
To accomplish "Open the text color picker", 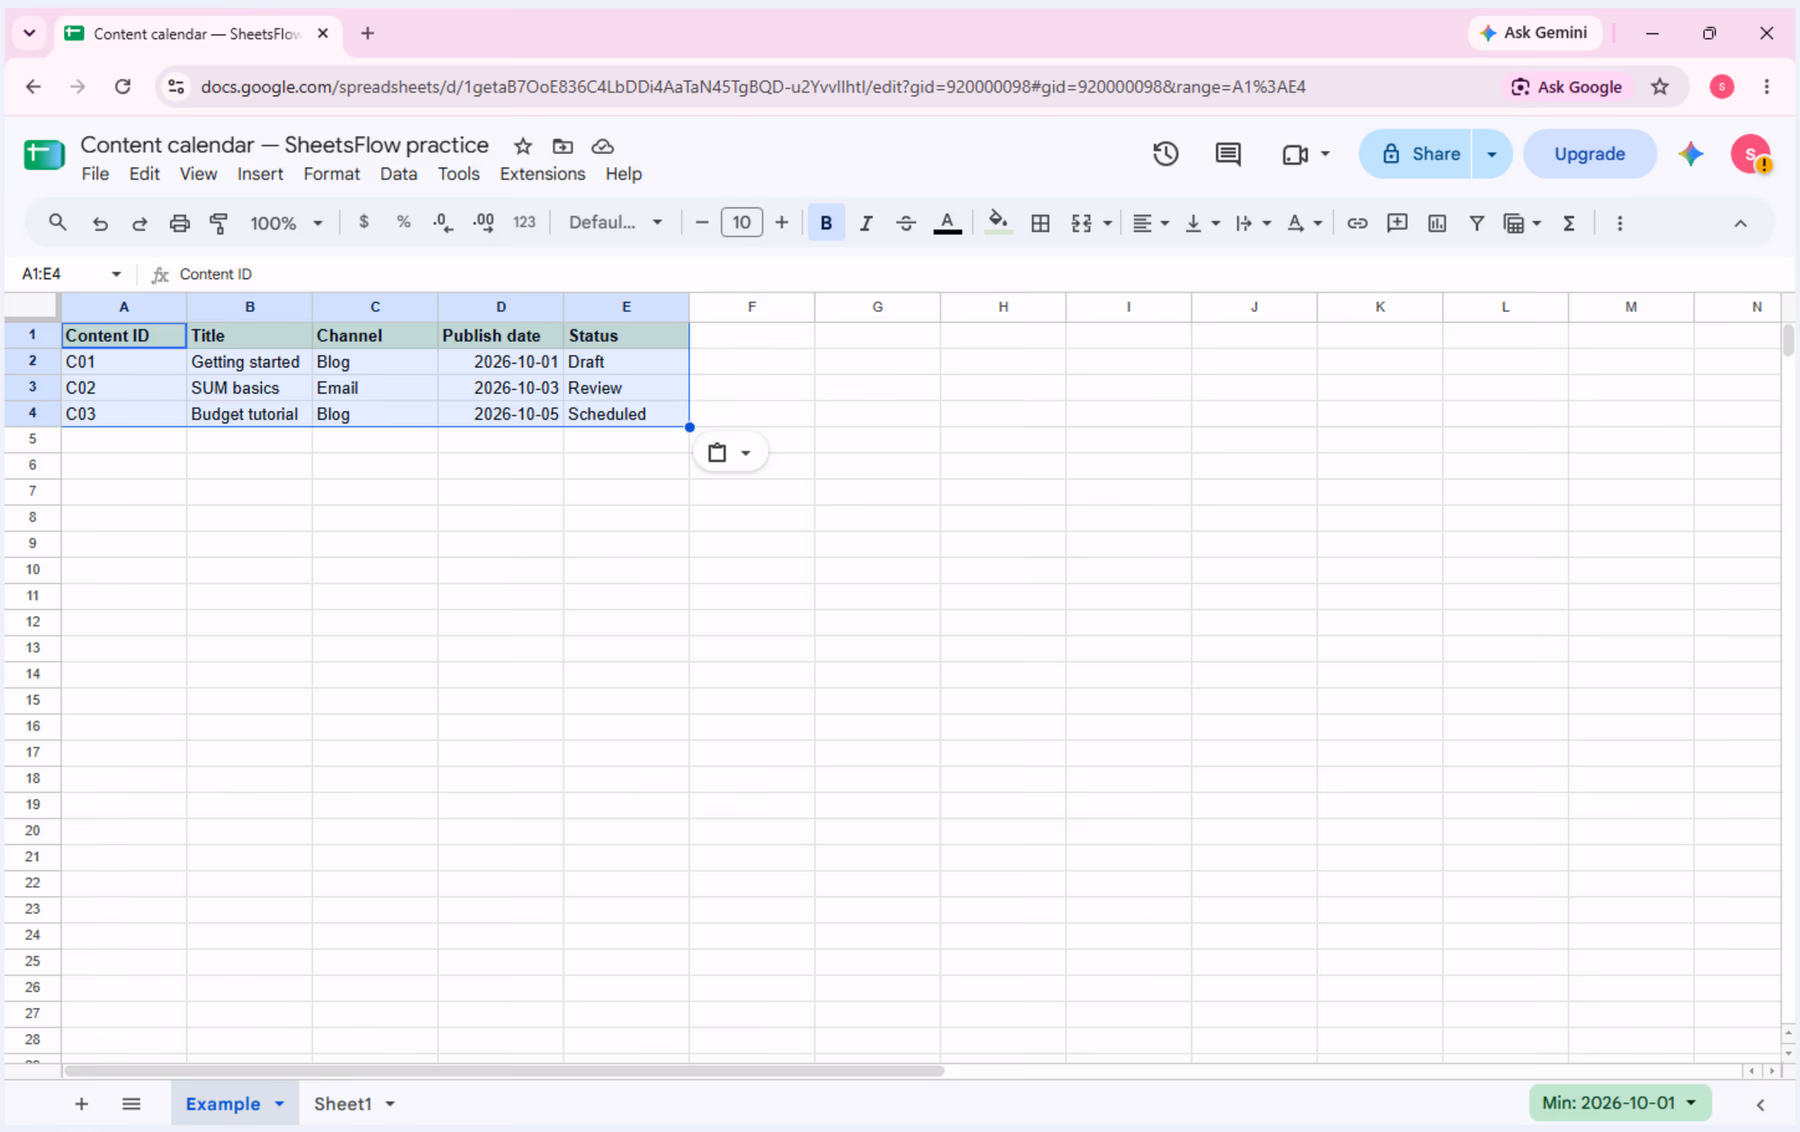I will point(947,223).
